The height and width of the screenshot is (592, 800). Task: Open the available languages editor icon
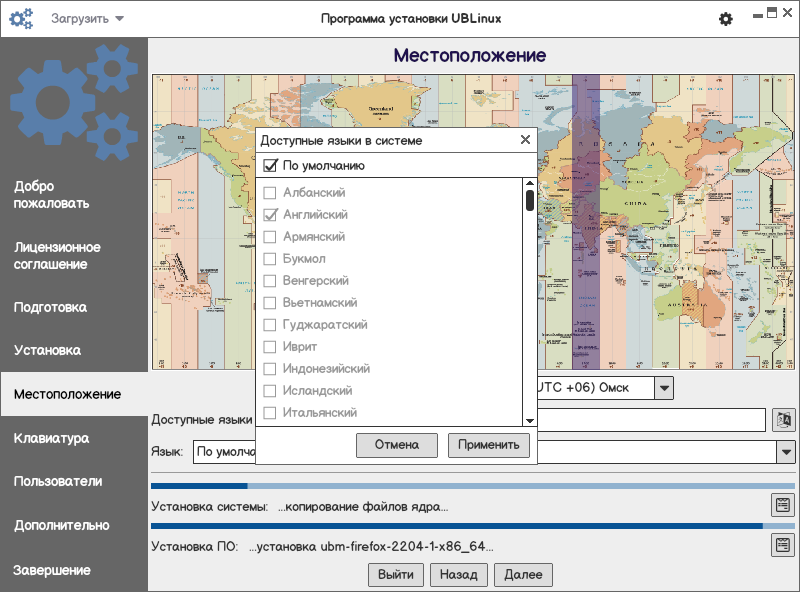783,420
